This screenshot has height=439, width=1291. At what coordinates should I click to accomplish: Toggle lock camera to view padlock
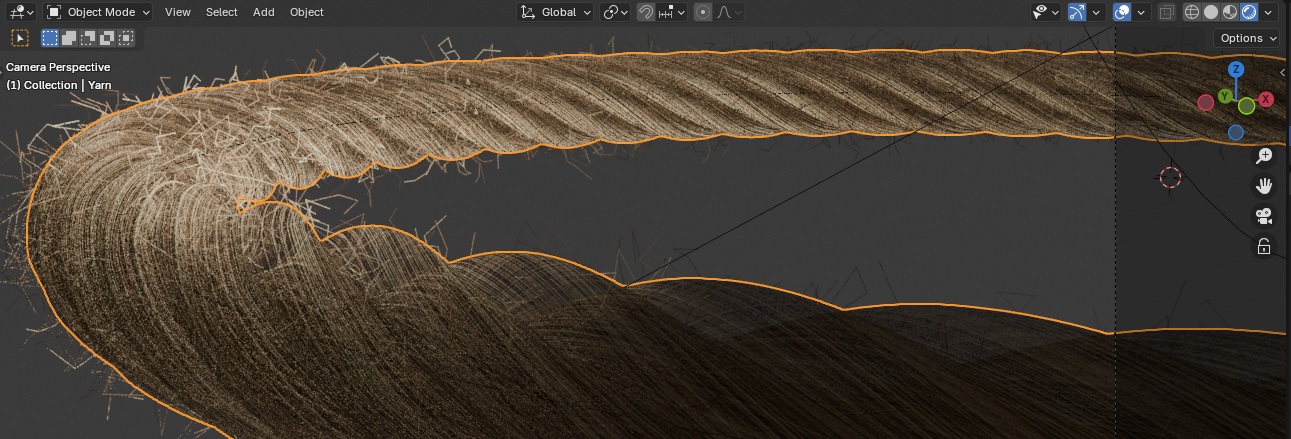point(1264,246)
